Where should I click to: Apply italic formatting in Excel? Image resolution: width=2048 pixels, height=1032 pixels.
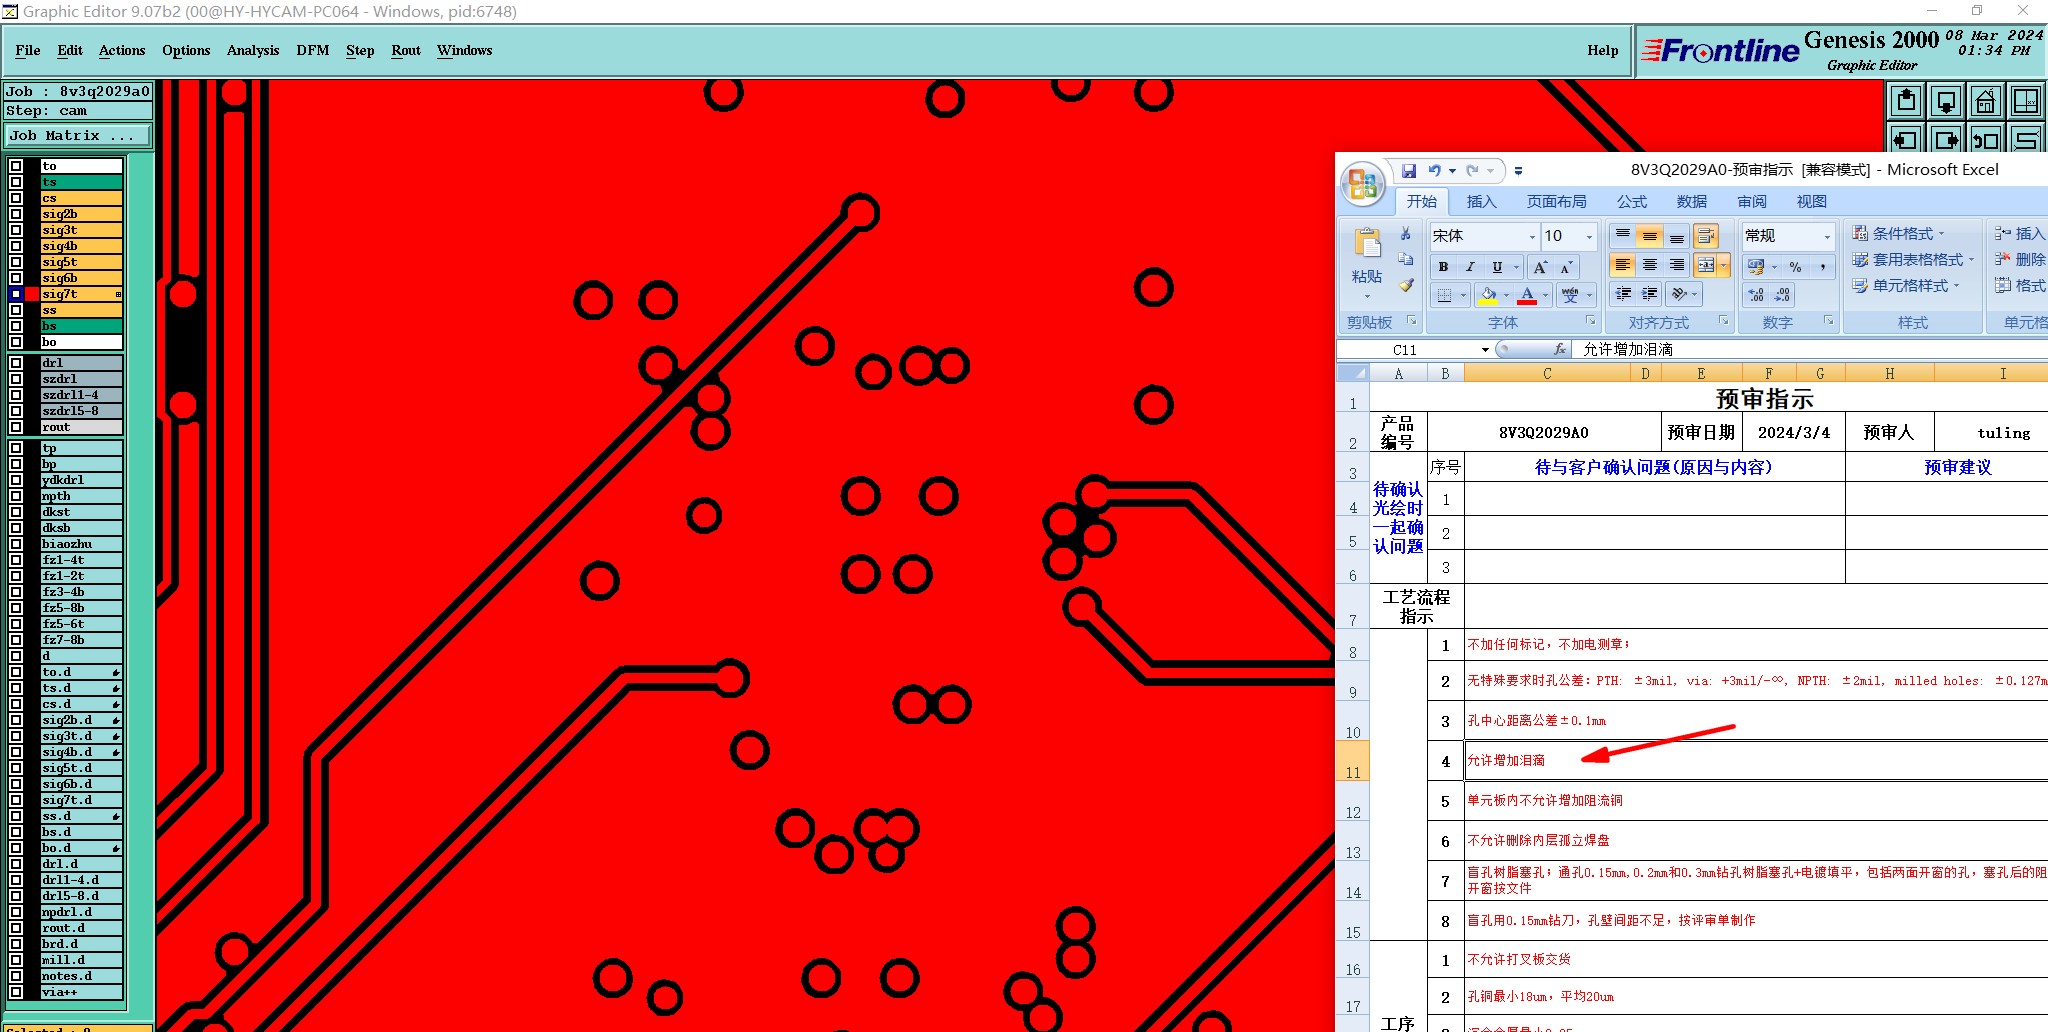point(1470,267)
